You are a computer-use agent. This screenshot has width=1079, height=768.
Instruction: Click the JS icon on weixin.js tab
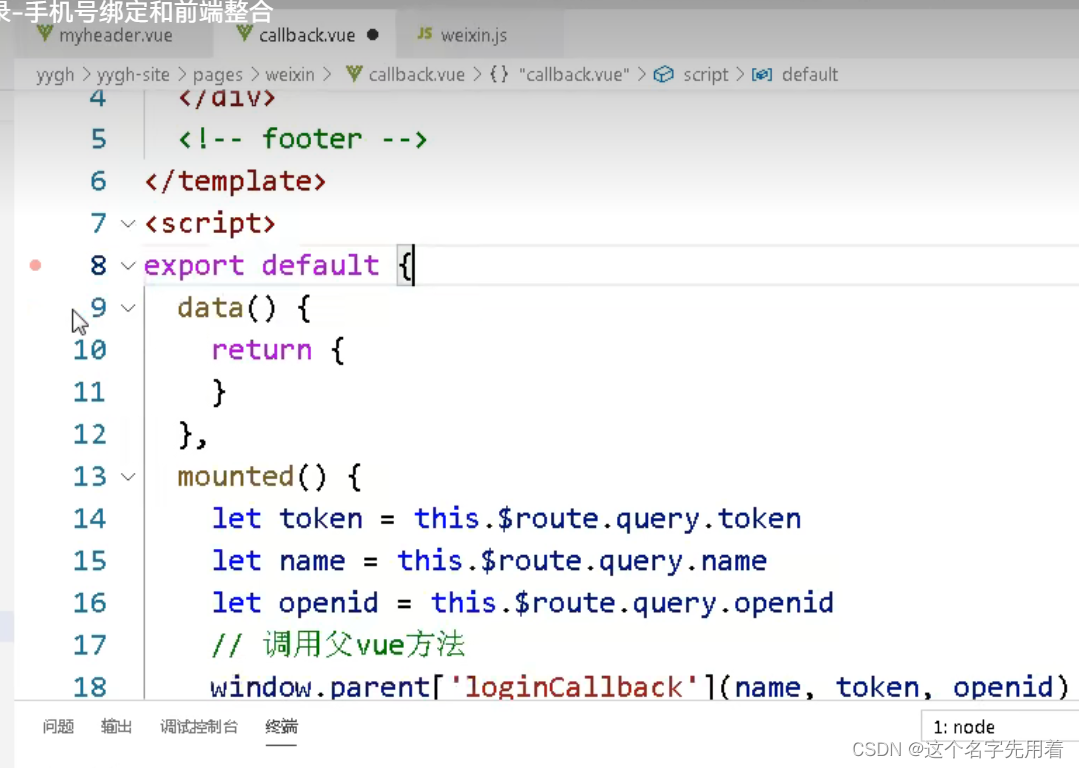[x=425, y=34]
